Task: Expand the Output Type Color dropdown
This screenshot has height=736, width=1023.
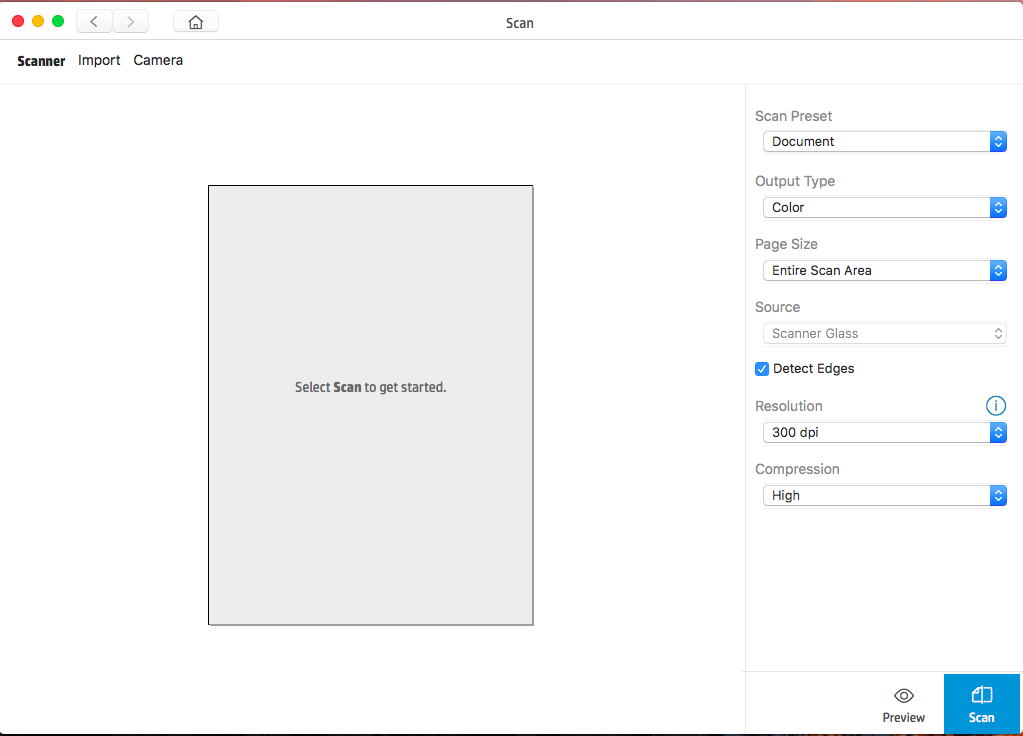Action: click(x=884, y=208)
